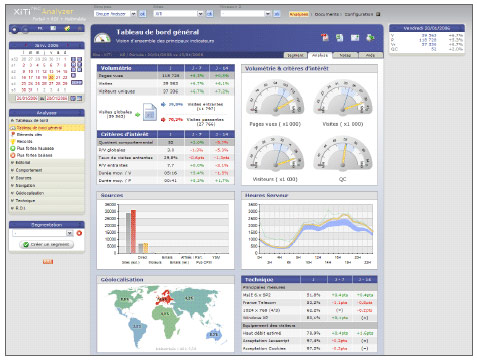This screenshot has width=477, height=362.
Task: Click the tall red bar in Sources chart
Action: (x=133, y=232)
